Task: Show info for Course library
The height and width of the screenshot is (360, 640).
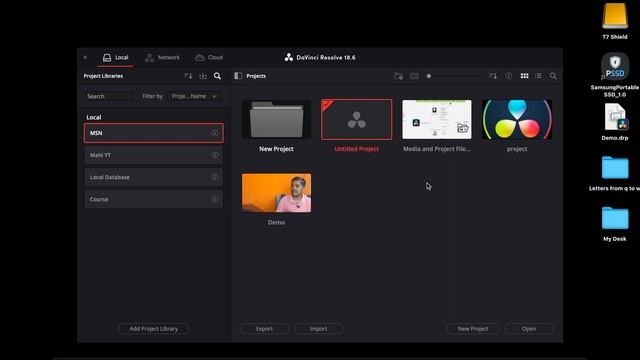Action: click(x=215, y=199)
